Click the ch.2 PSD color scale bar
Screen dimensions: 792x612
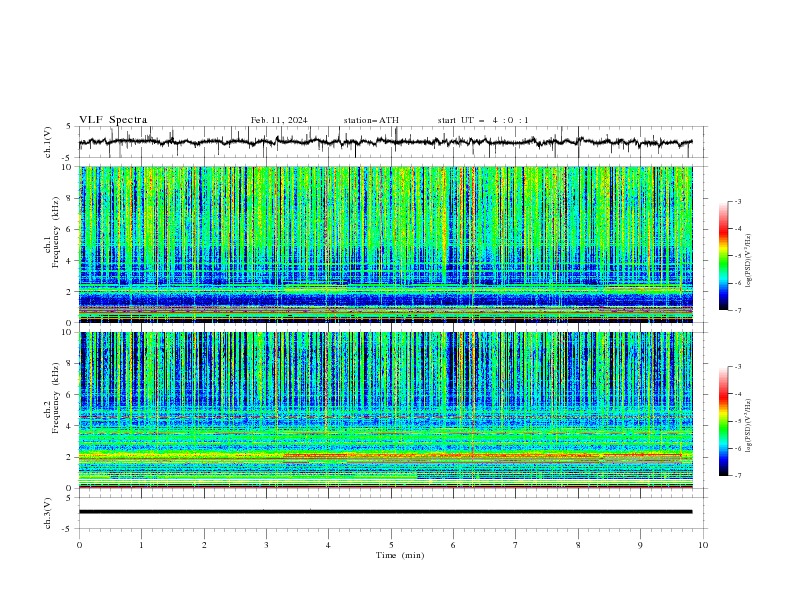coord(723,421)
